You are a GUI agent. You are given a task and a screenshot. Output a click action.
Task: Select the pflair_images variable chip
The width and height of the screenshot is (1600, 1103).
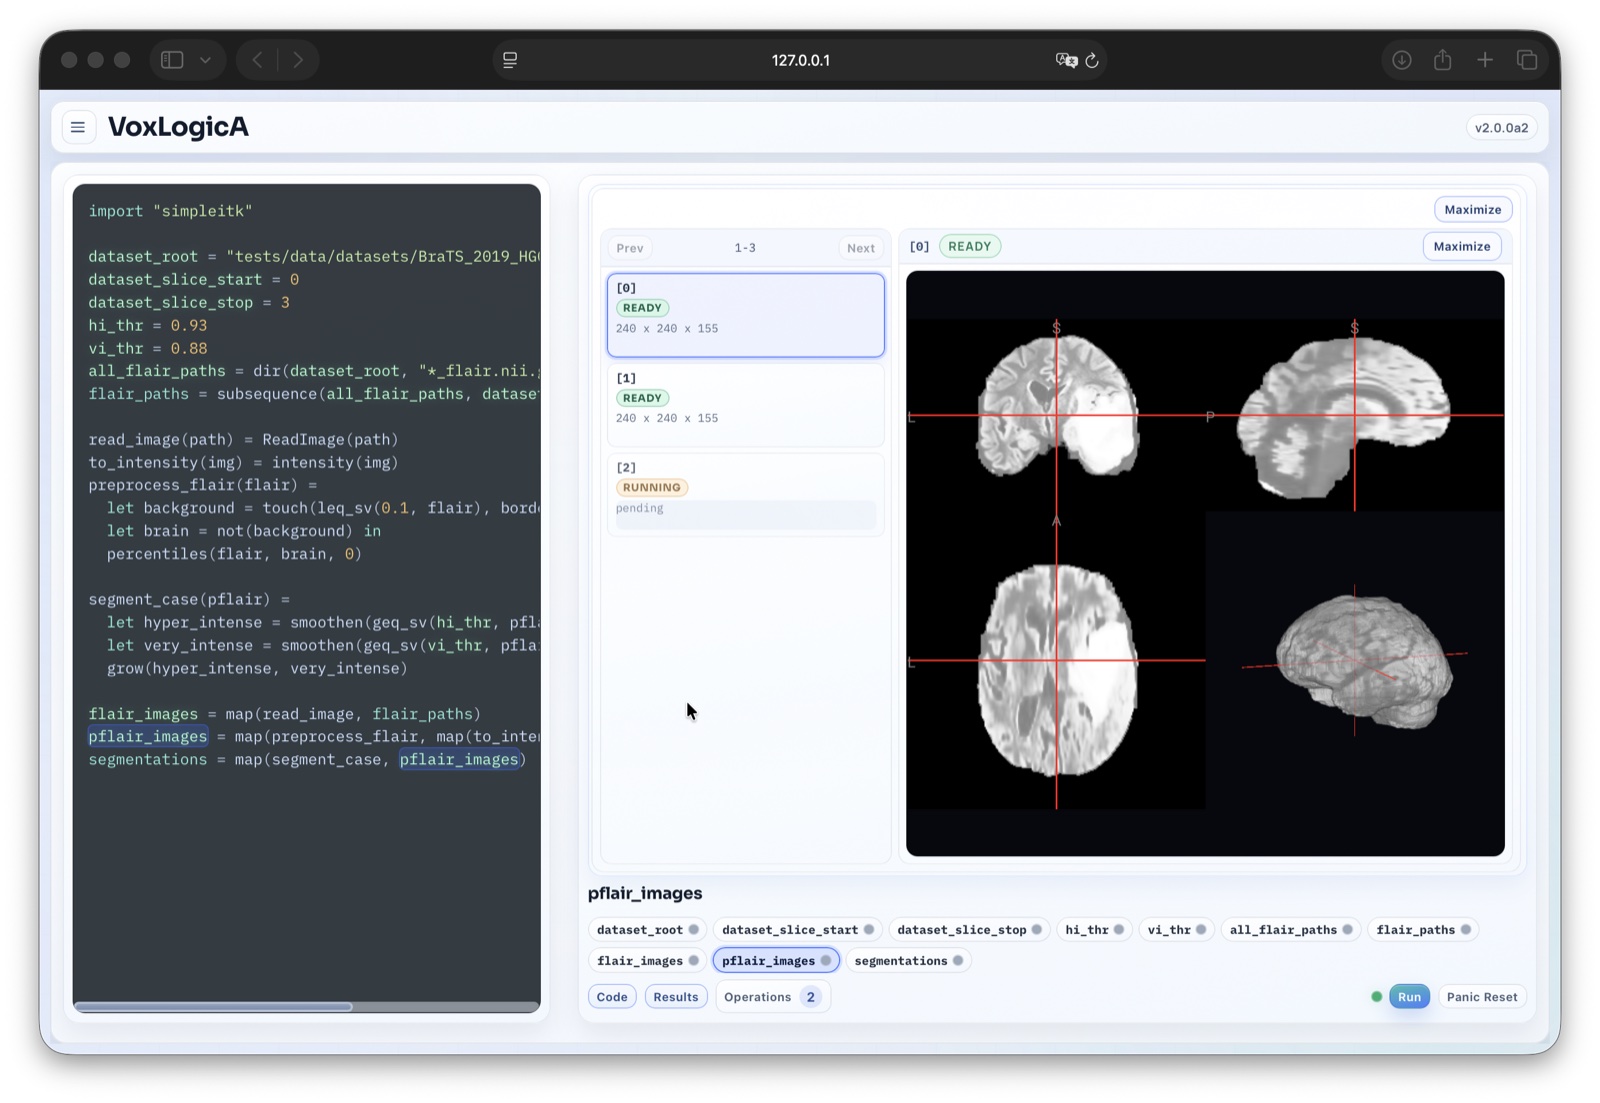[x=776, y=961]
